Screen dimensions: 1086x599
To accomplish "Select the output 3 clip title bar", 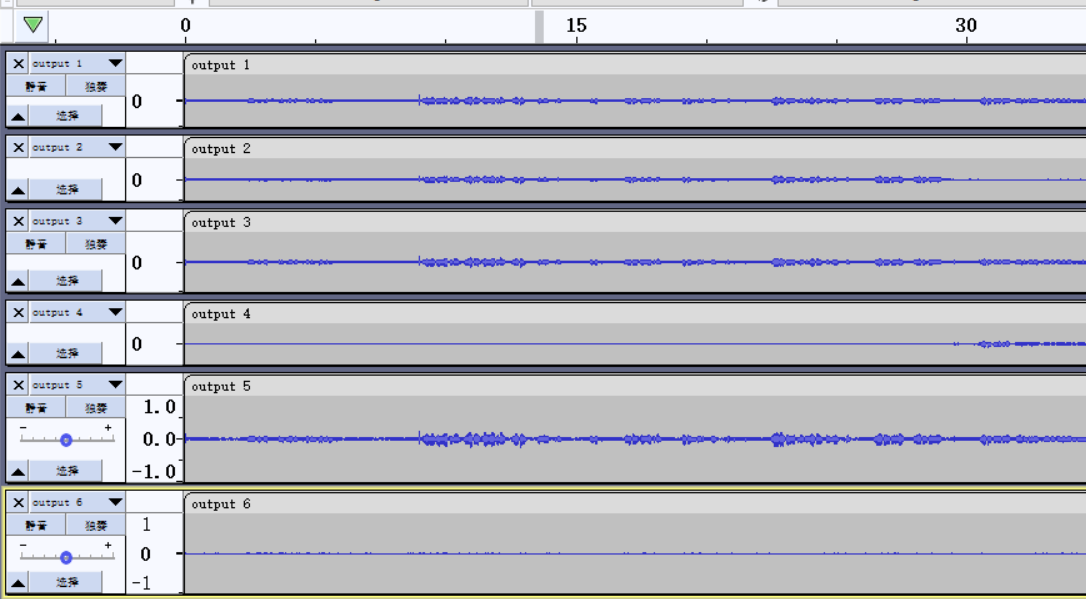I will [635, 223].
